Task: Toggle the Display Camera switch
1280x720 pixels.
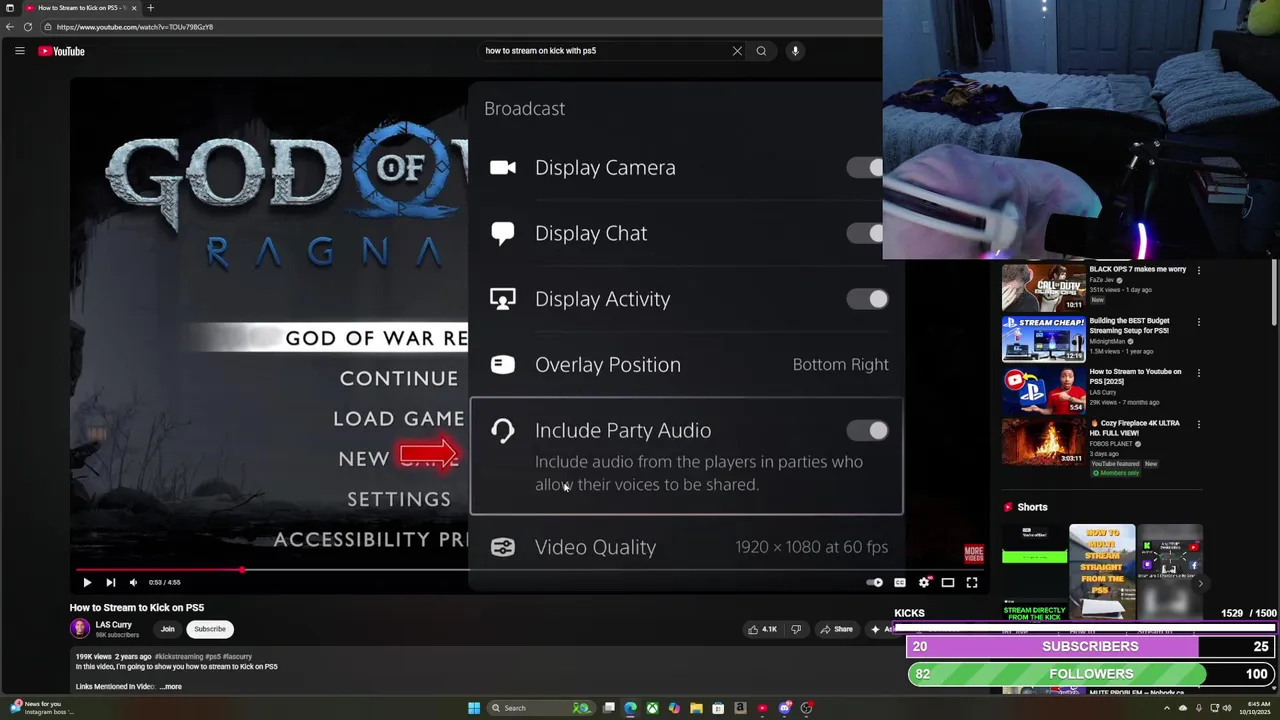Action: pyautogui.click(x=868, y=167)
